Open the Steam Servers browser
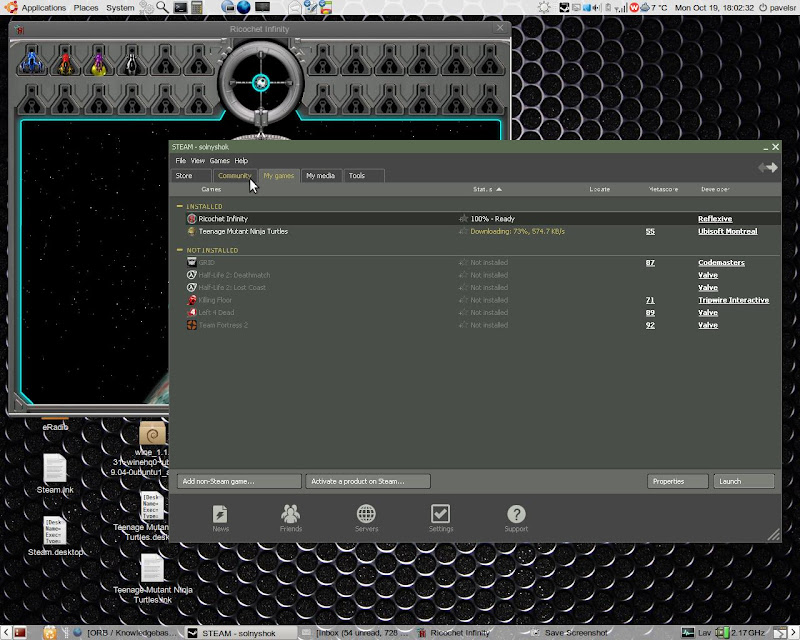This screenshot has height=640, width=800. click(366, 518)
